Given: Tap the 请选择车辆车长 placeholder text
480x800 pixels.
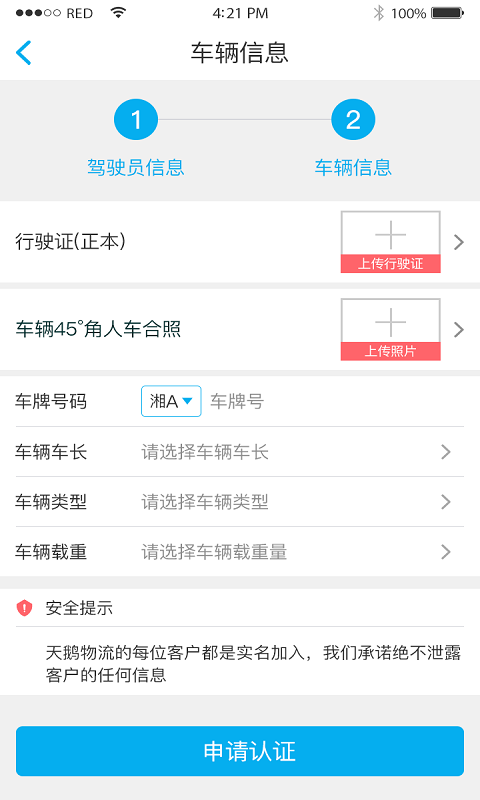Looking at the screenshot, I should pos(205,452).
